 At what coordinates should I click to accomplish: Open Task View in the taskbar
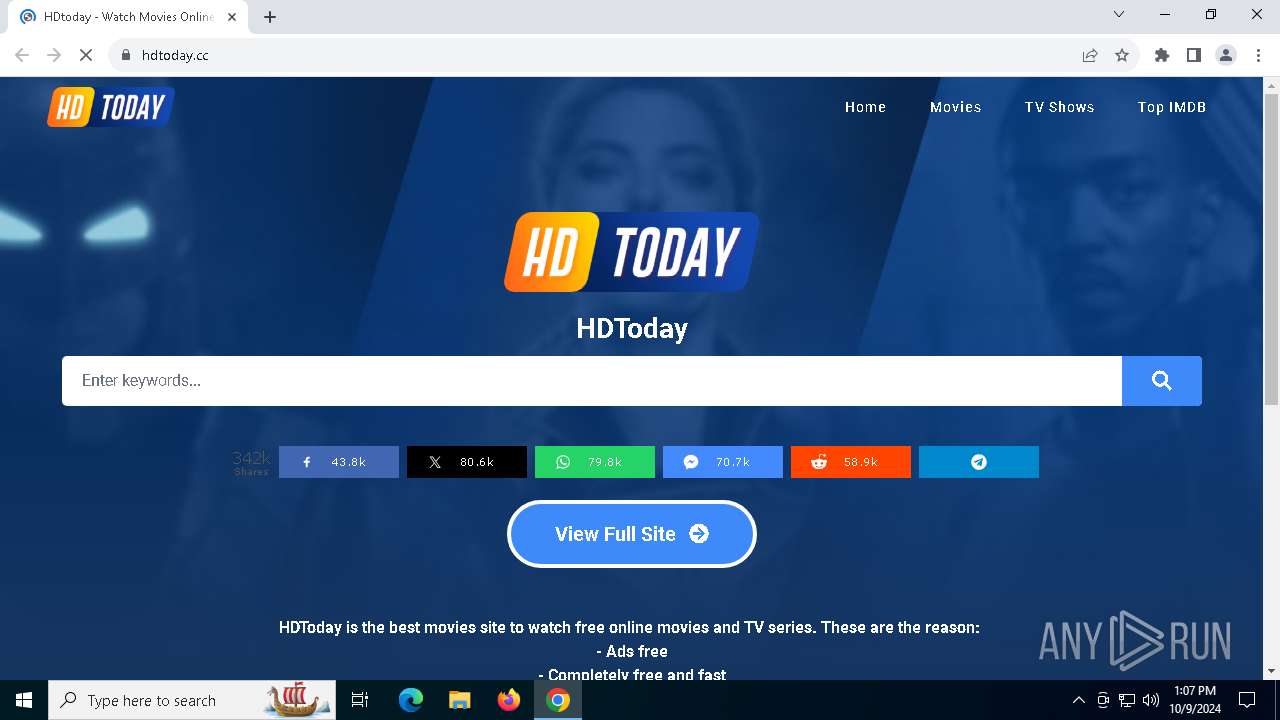[x=361, y=700]
